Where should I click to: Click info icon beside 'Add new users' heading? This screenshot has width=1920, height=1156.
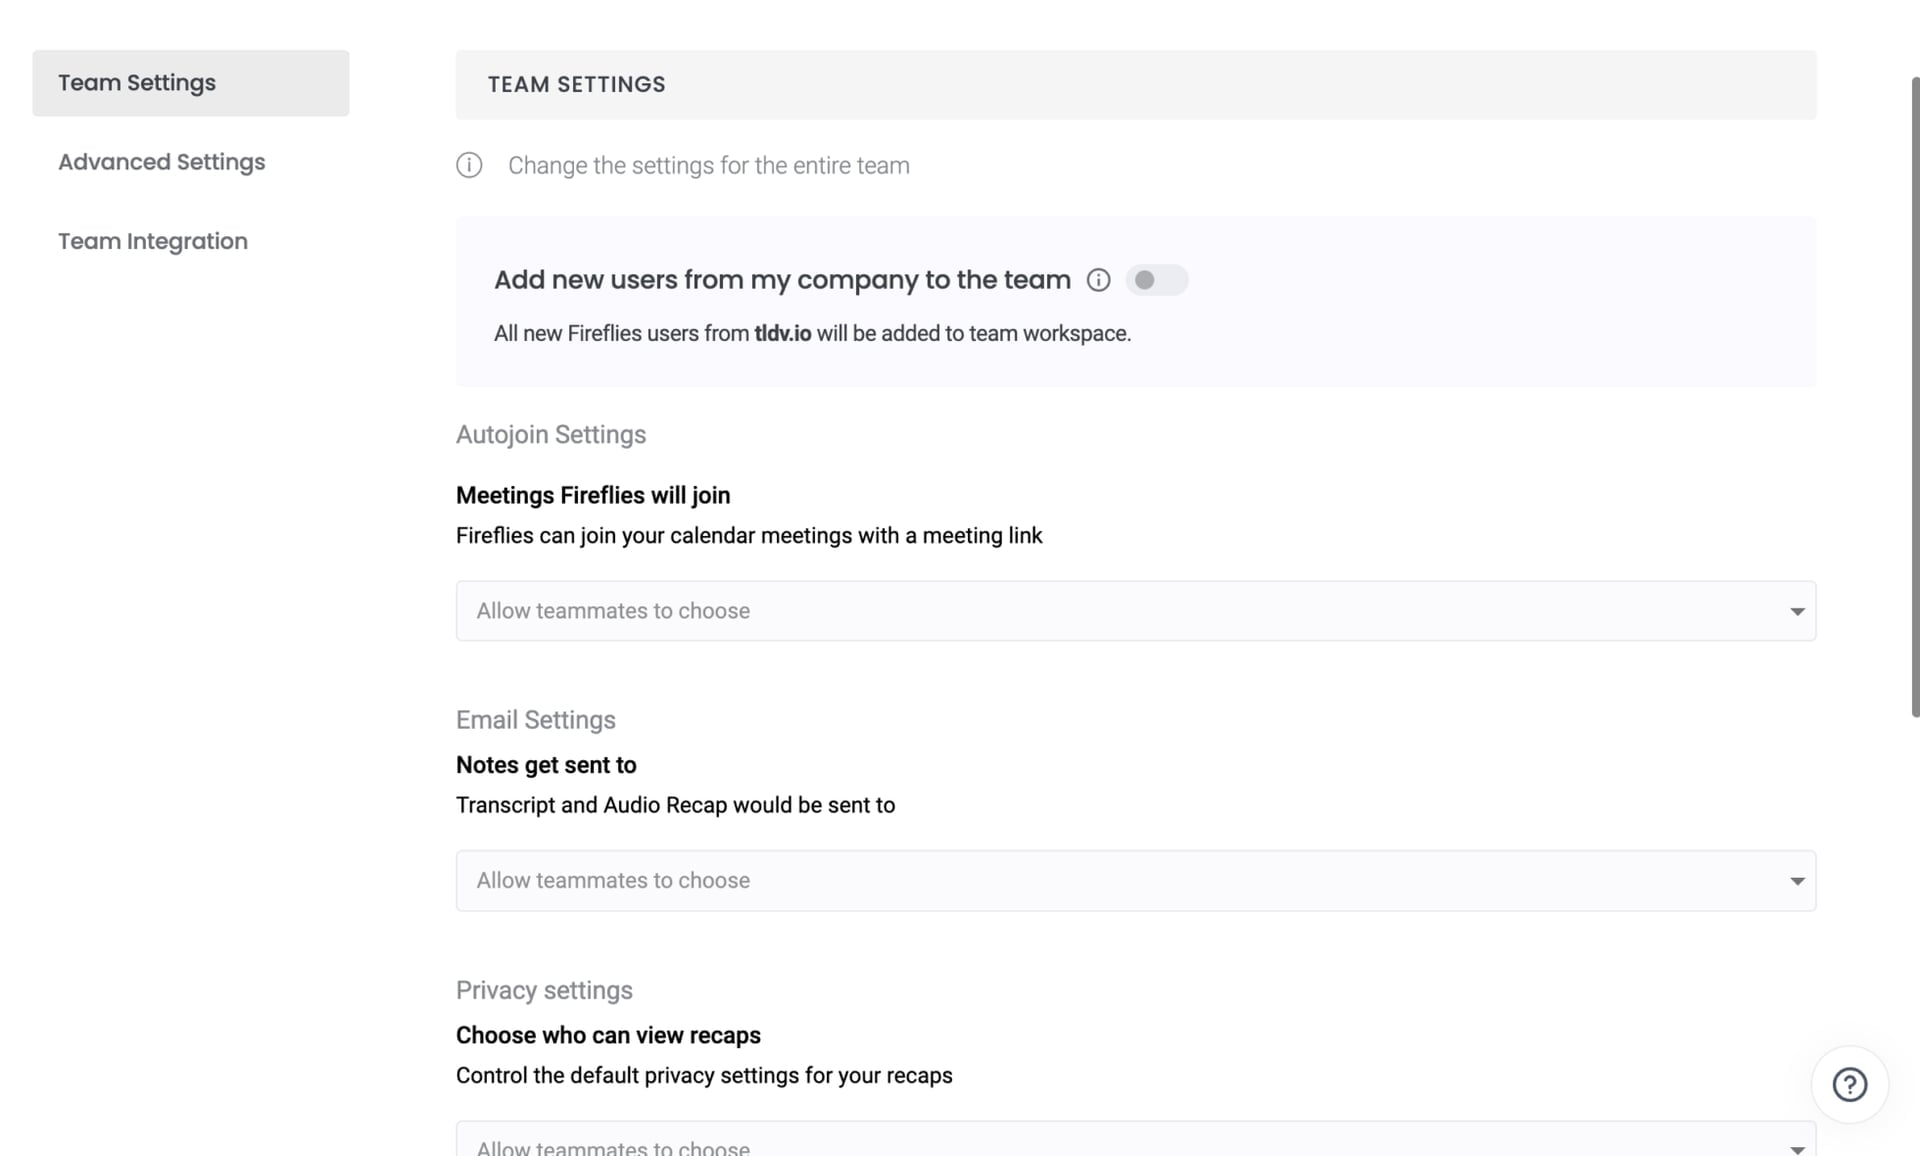click(x=1098, y=280)
